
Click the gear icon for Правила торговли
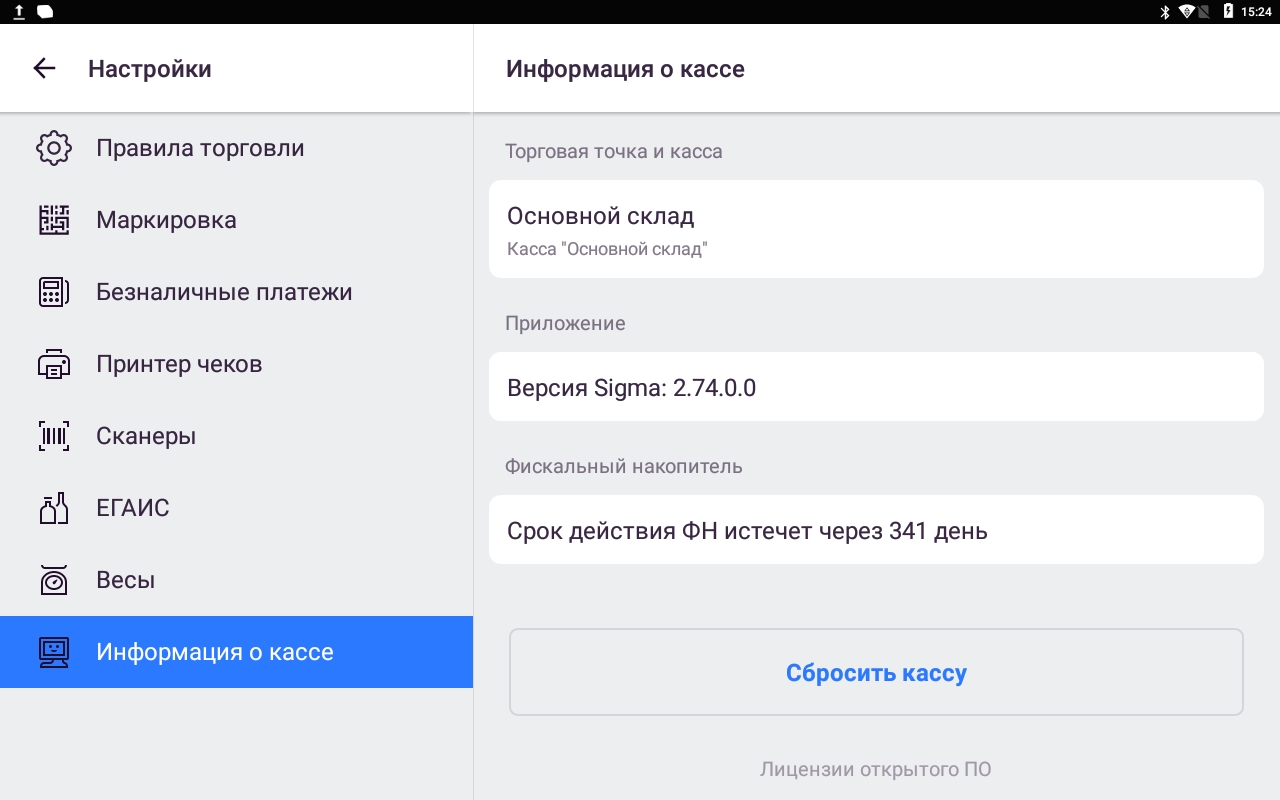(54, 148)
